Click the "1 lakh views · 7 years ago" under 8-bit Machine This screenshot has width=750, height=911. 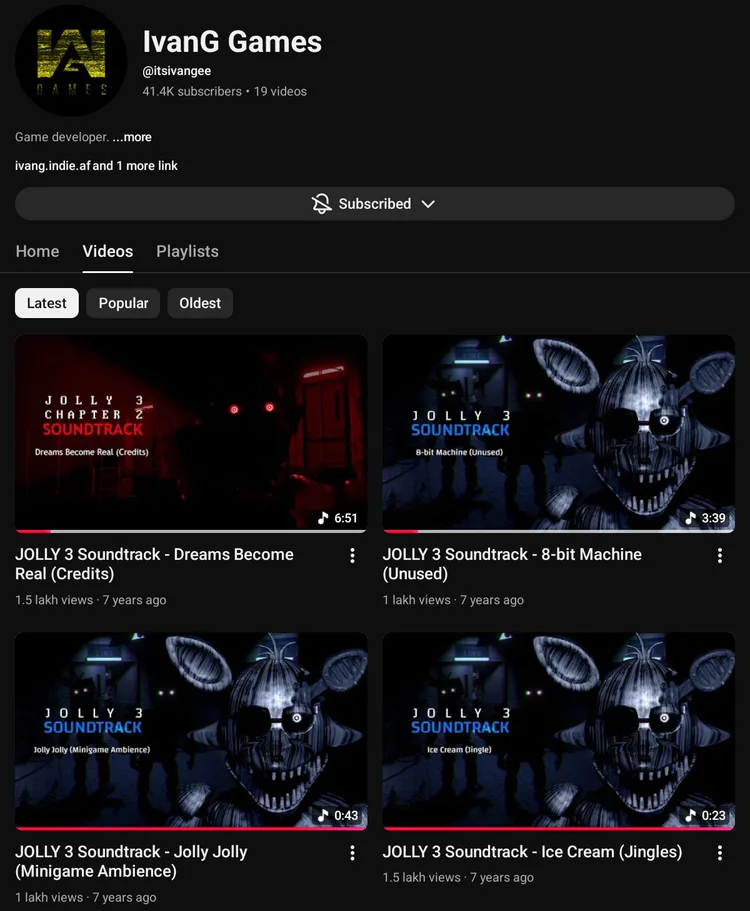[453, 600]
